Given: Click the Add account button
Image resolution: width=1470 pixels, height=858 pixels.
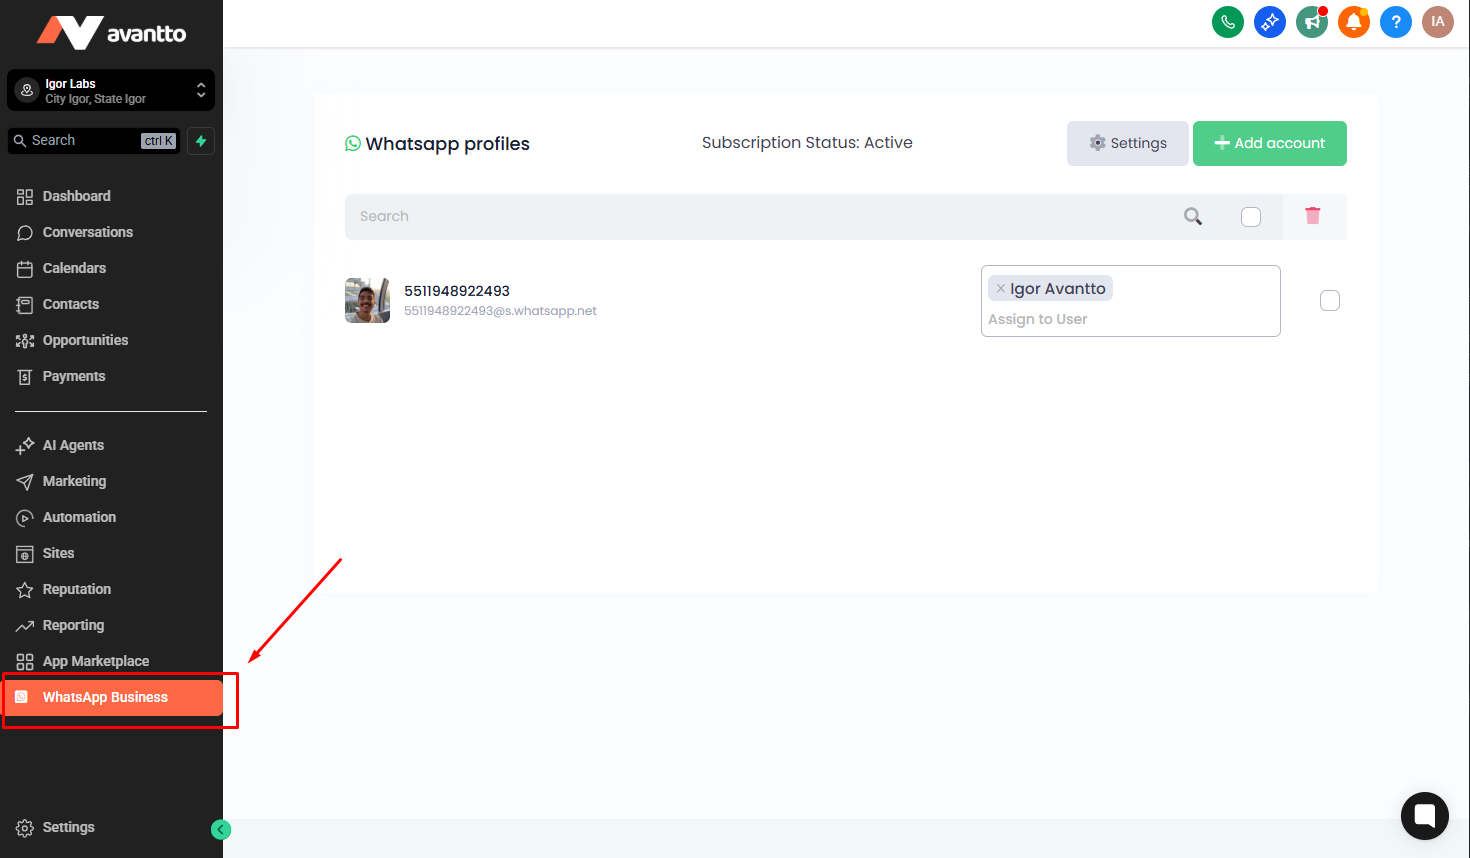Looking at the screenshot, I should point(1270,143).
